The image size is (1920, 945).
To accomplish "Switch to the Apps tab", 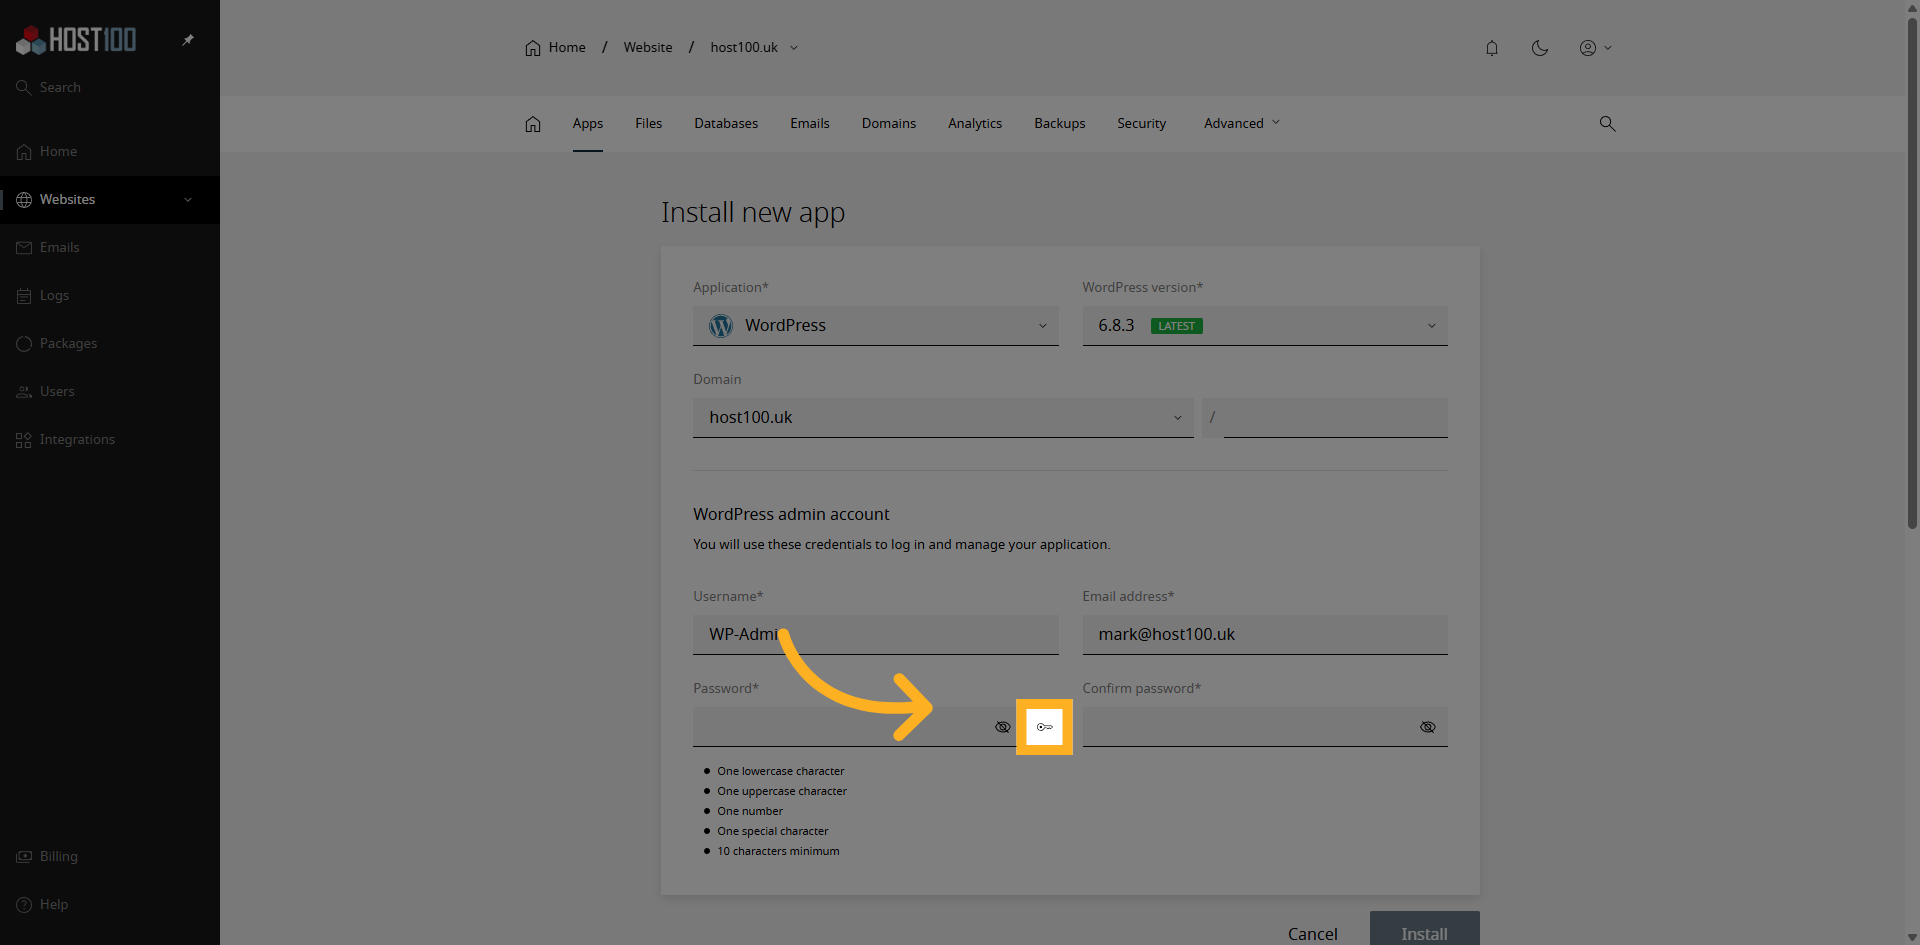I will coord(588,123).
